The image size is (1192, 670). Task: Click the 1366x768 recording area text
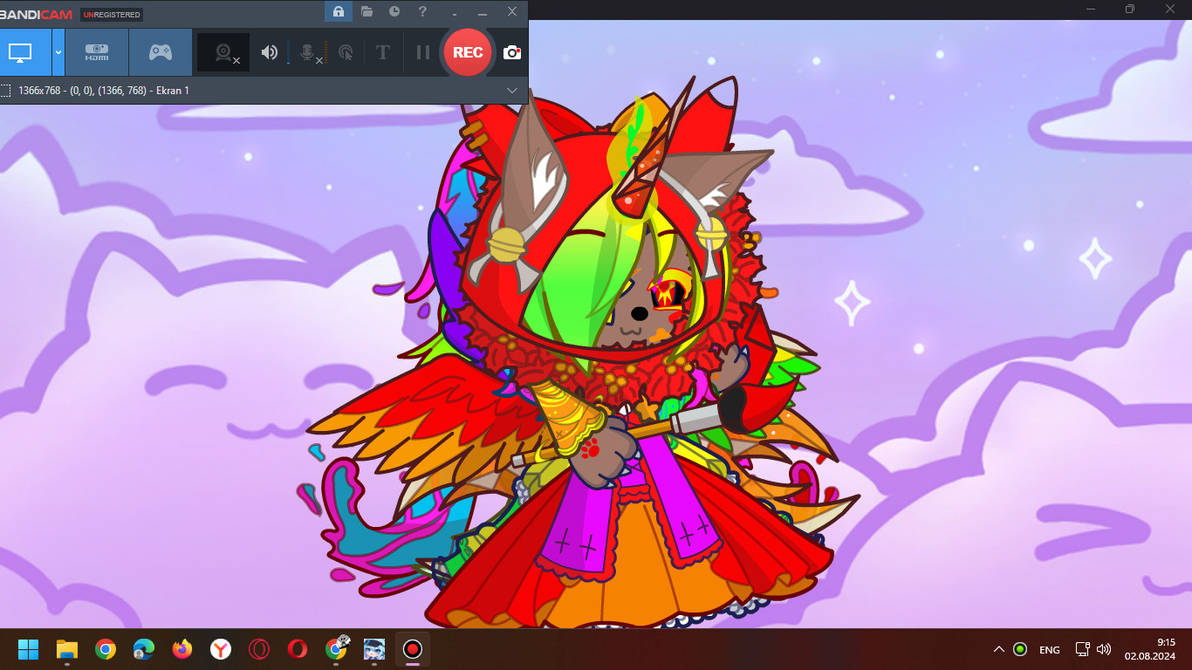click(103, 90)
